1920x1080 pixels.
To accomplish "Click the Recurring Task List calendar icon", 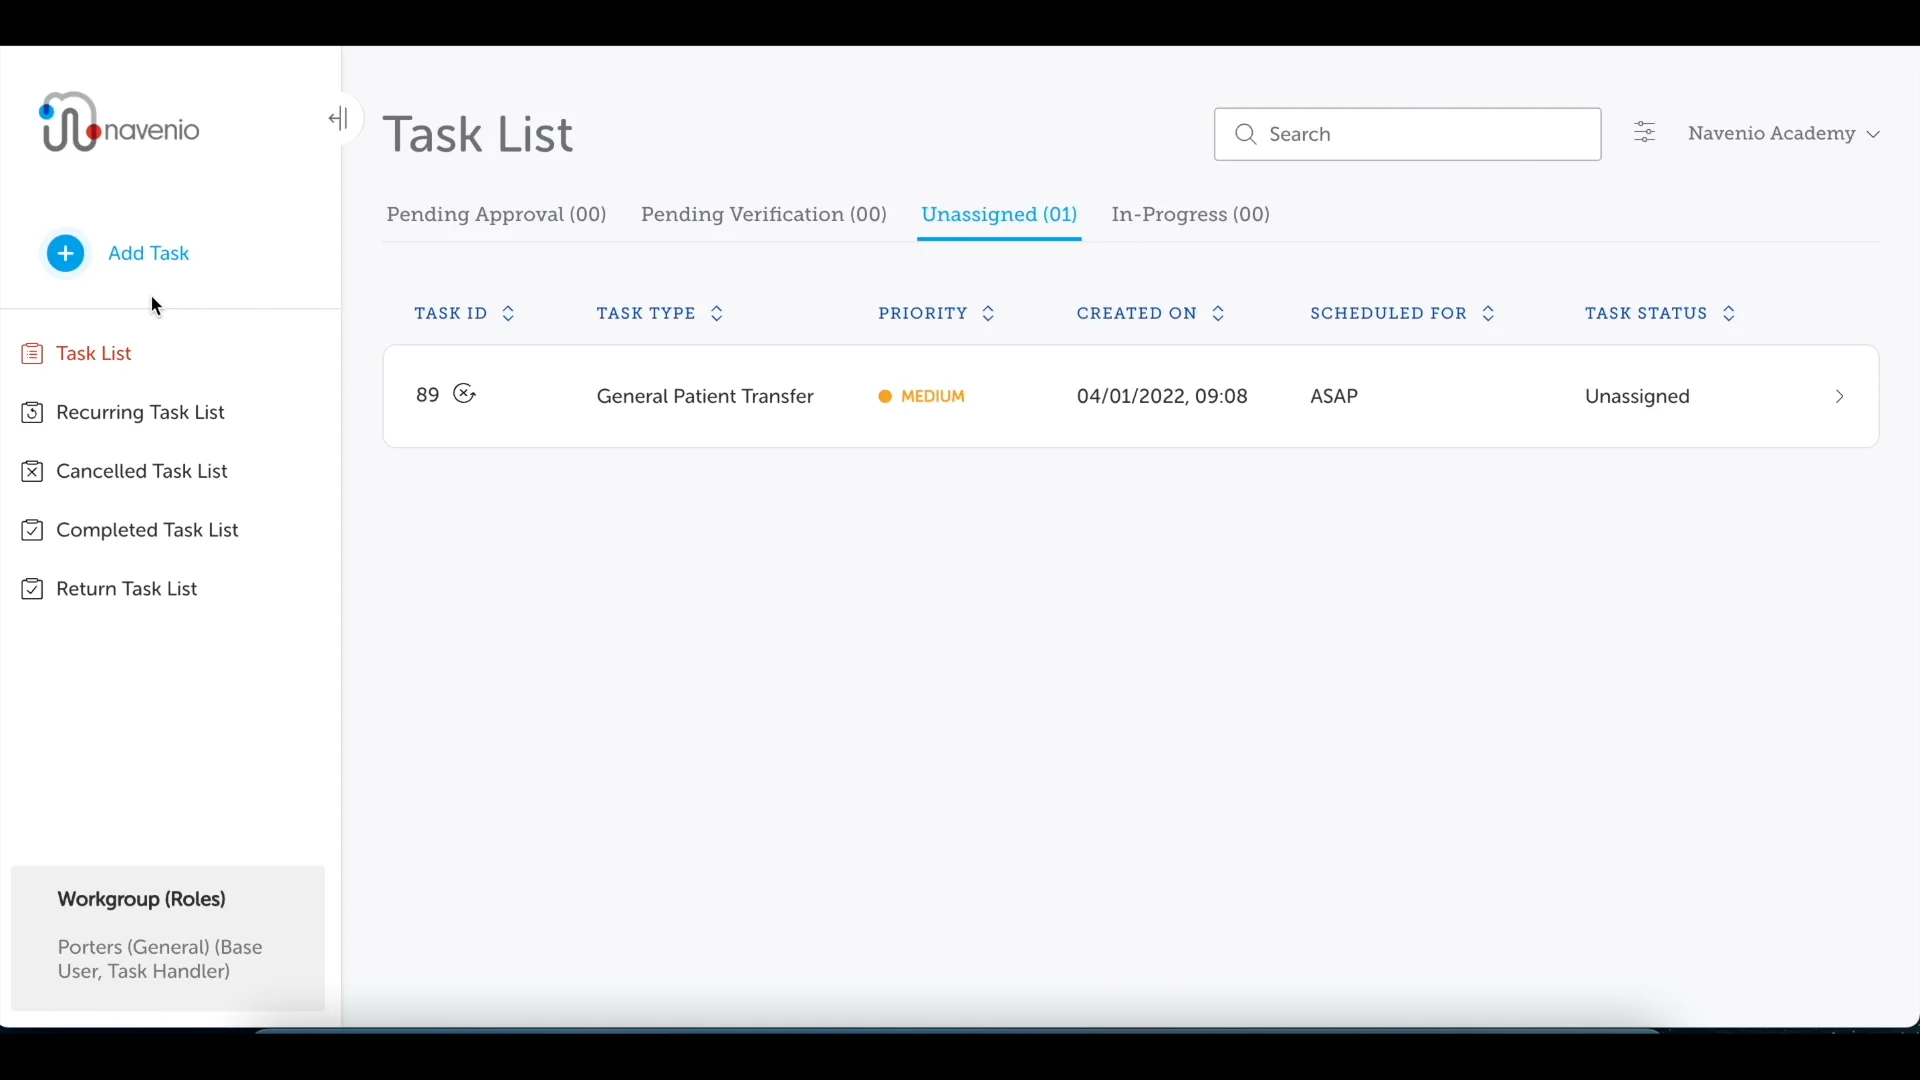I will click(x=32, y=413).
